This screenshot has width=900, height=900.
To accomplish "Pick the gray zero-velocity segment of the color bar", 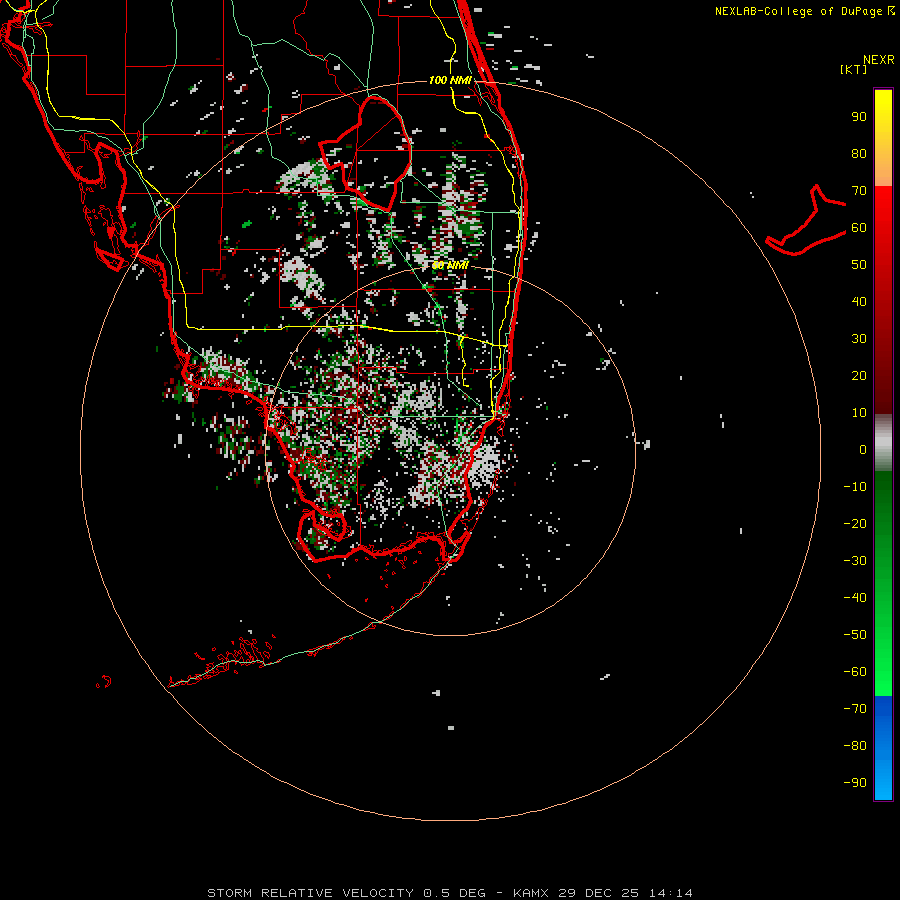I will (883, 443).
